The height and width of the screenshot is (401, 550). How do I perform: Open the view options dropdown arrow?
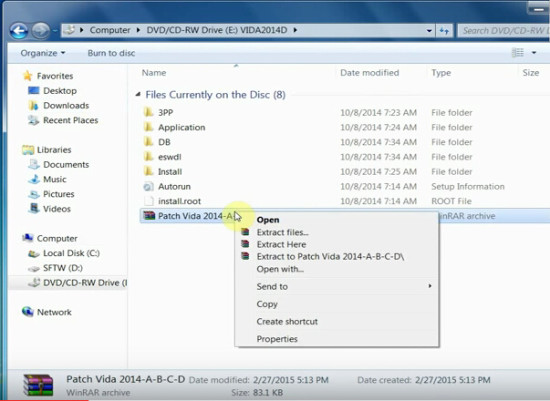coord(534,53)
